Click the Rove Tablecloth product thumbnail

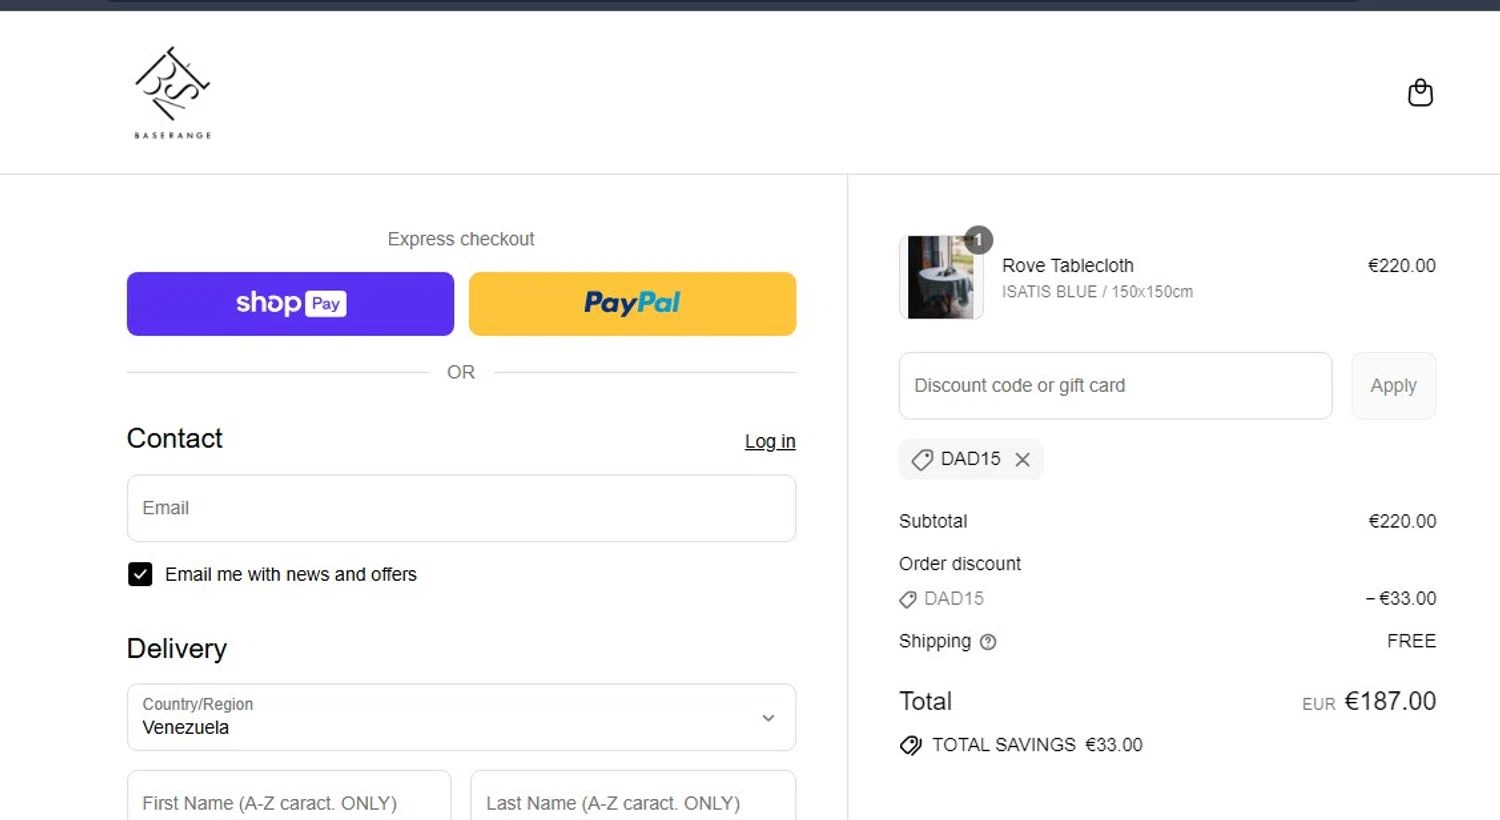(941, 277)
